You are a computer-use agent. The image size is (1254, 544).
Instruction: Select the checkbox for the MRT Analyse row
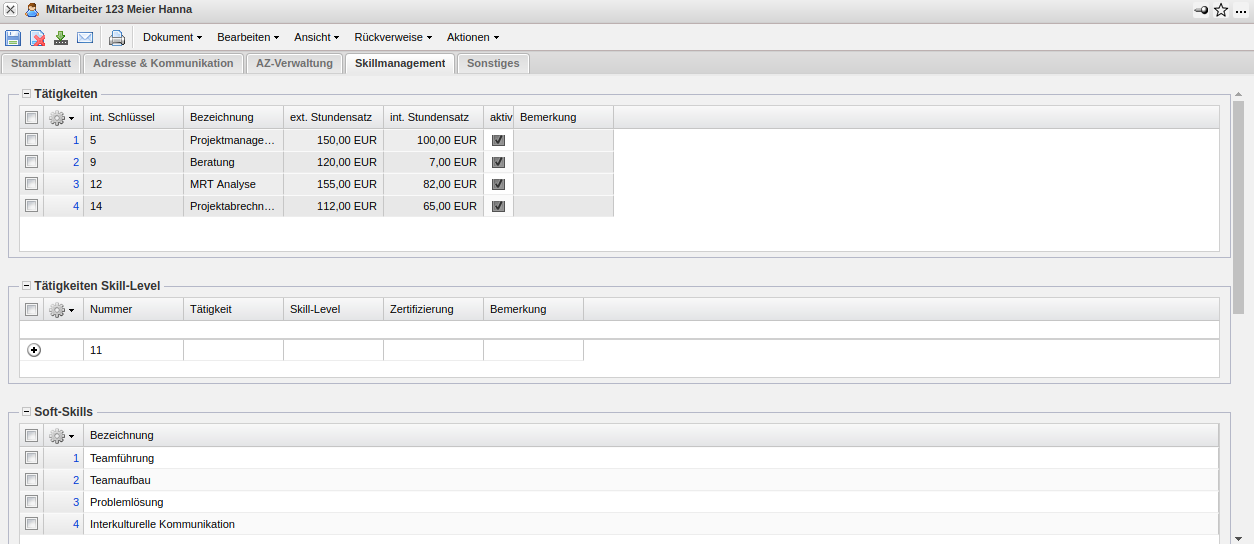(32, 184)
